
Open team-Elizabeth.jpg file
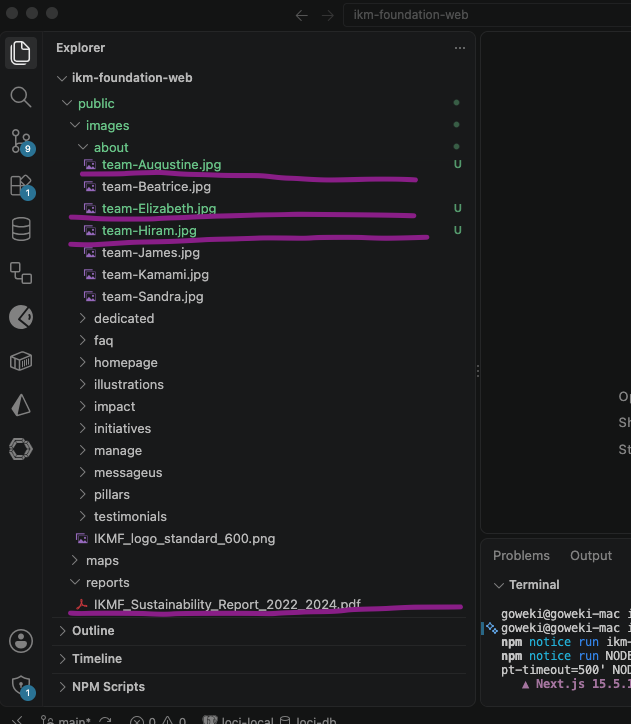point(159,209)
